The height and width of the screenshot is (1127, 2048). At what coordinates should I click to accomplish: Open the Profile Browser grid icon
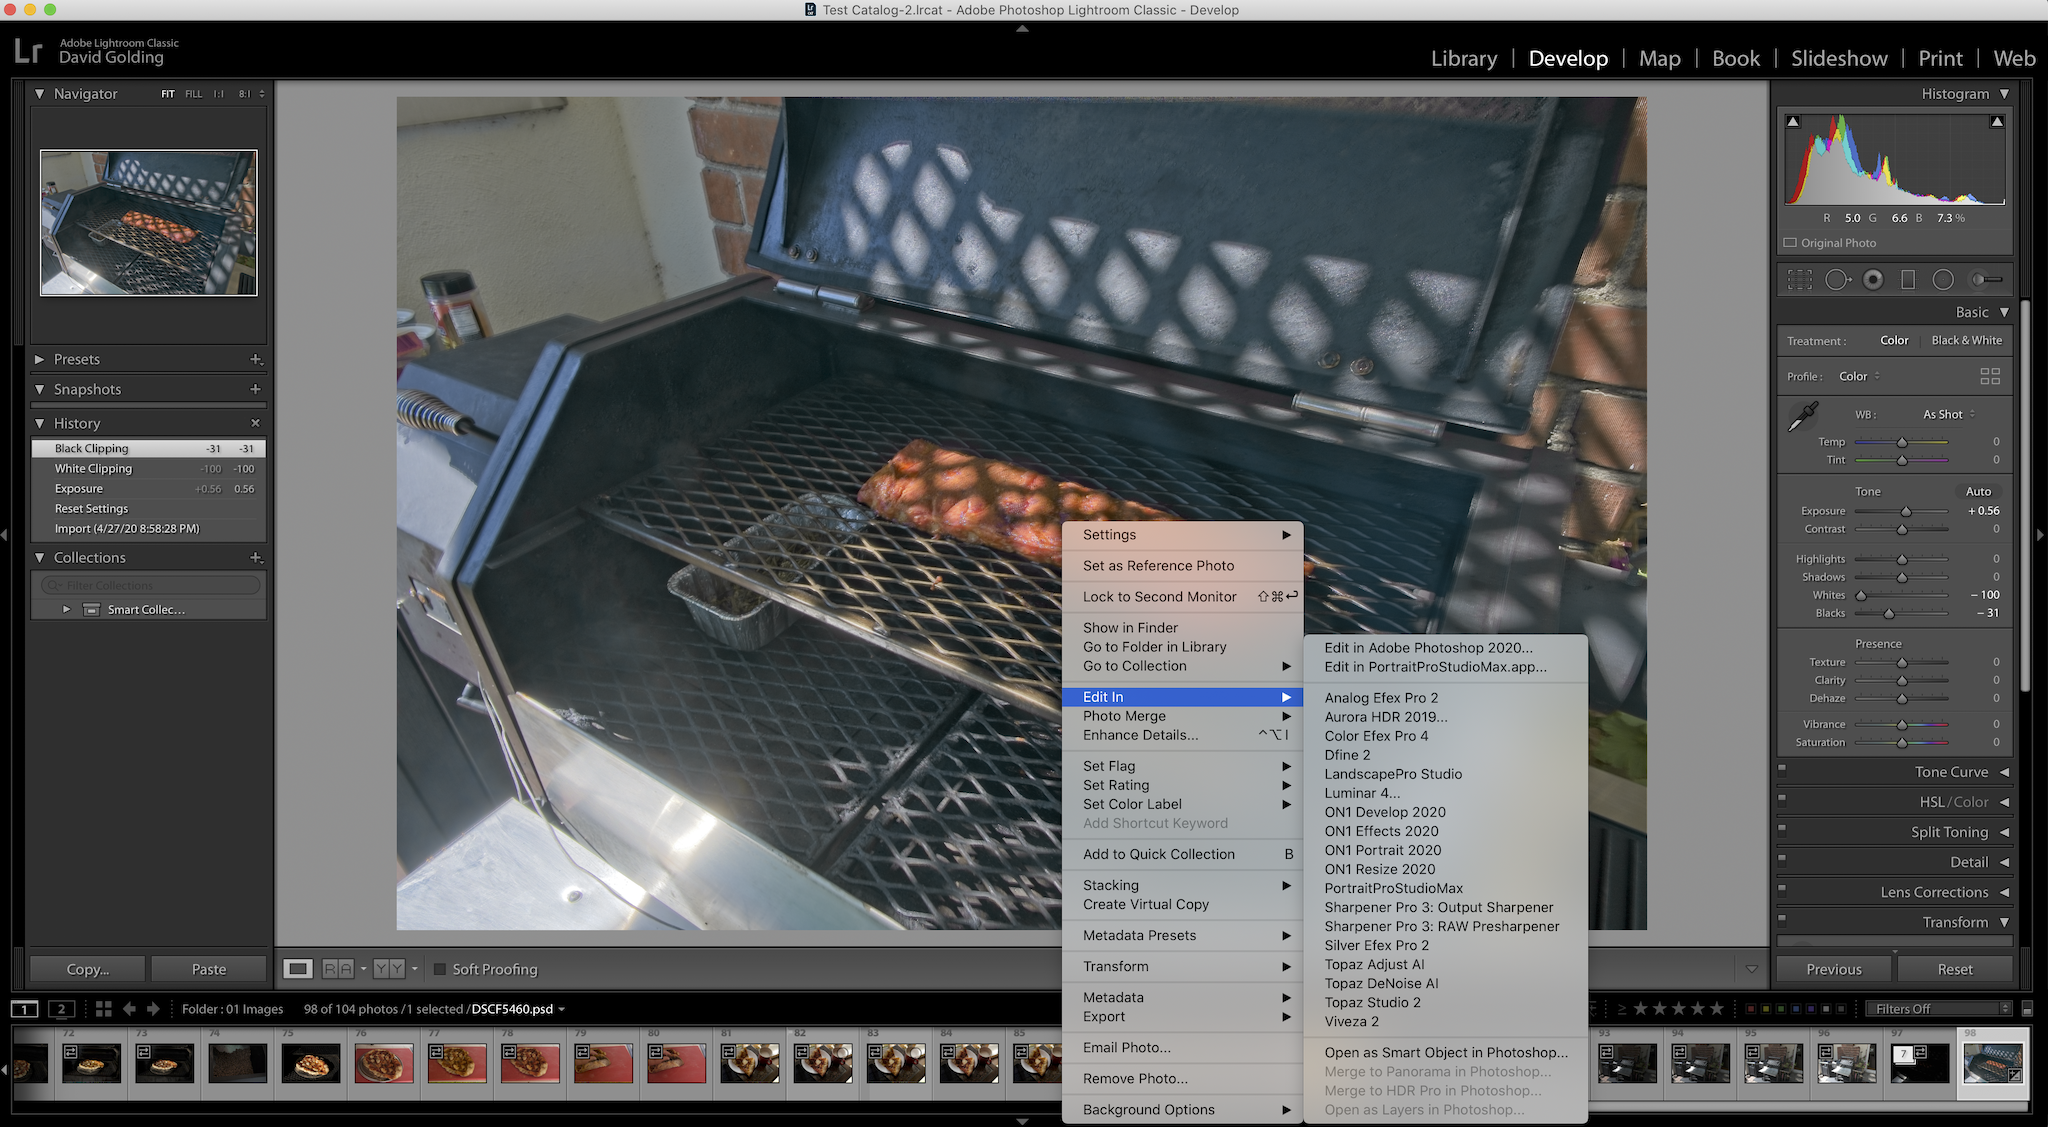click(x=1990, y=376)
